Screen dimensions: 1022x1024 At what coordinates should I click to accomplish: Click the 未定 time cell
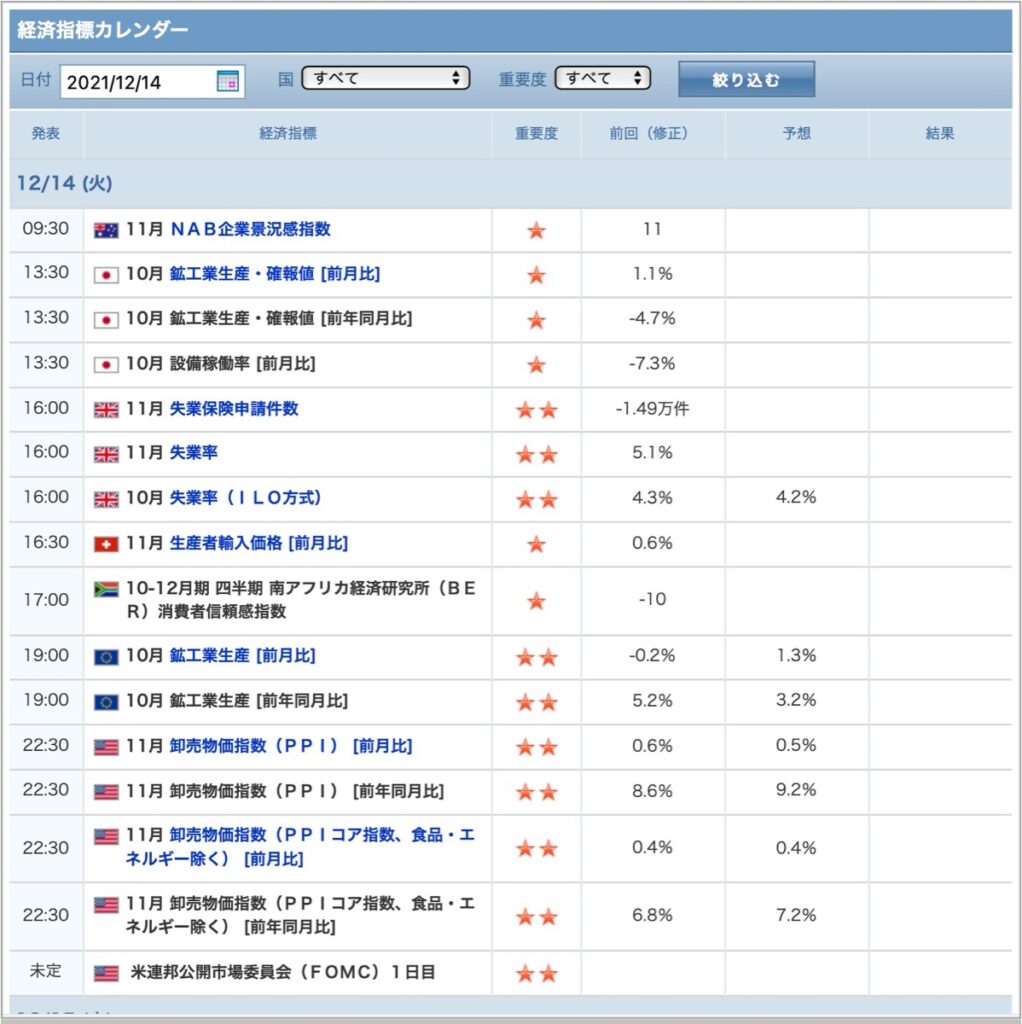(x=46, y=971)
